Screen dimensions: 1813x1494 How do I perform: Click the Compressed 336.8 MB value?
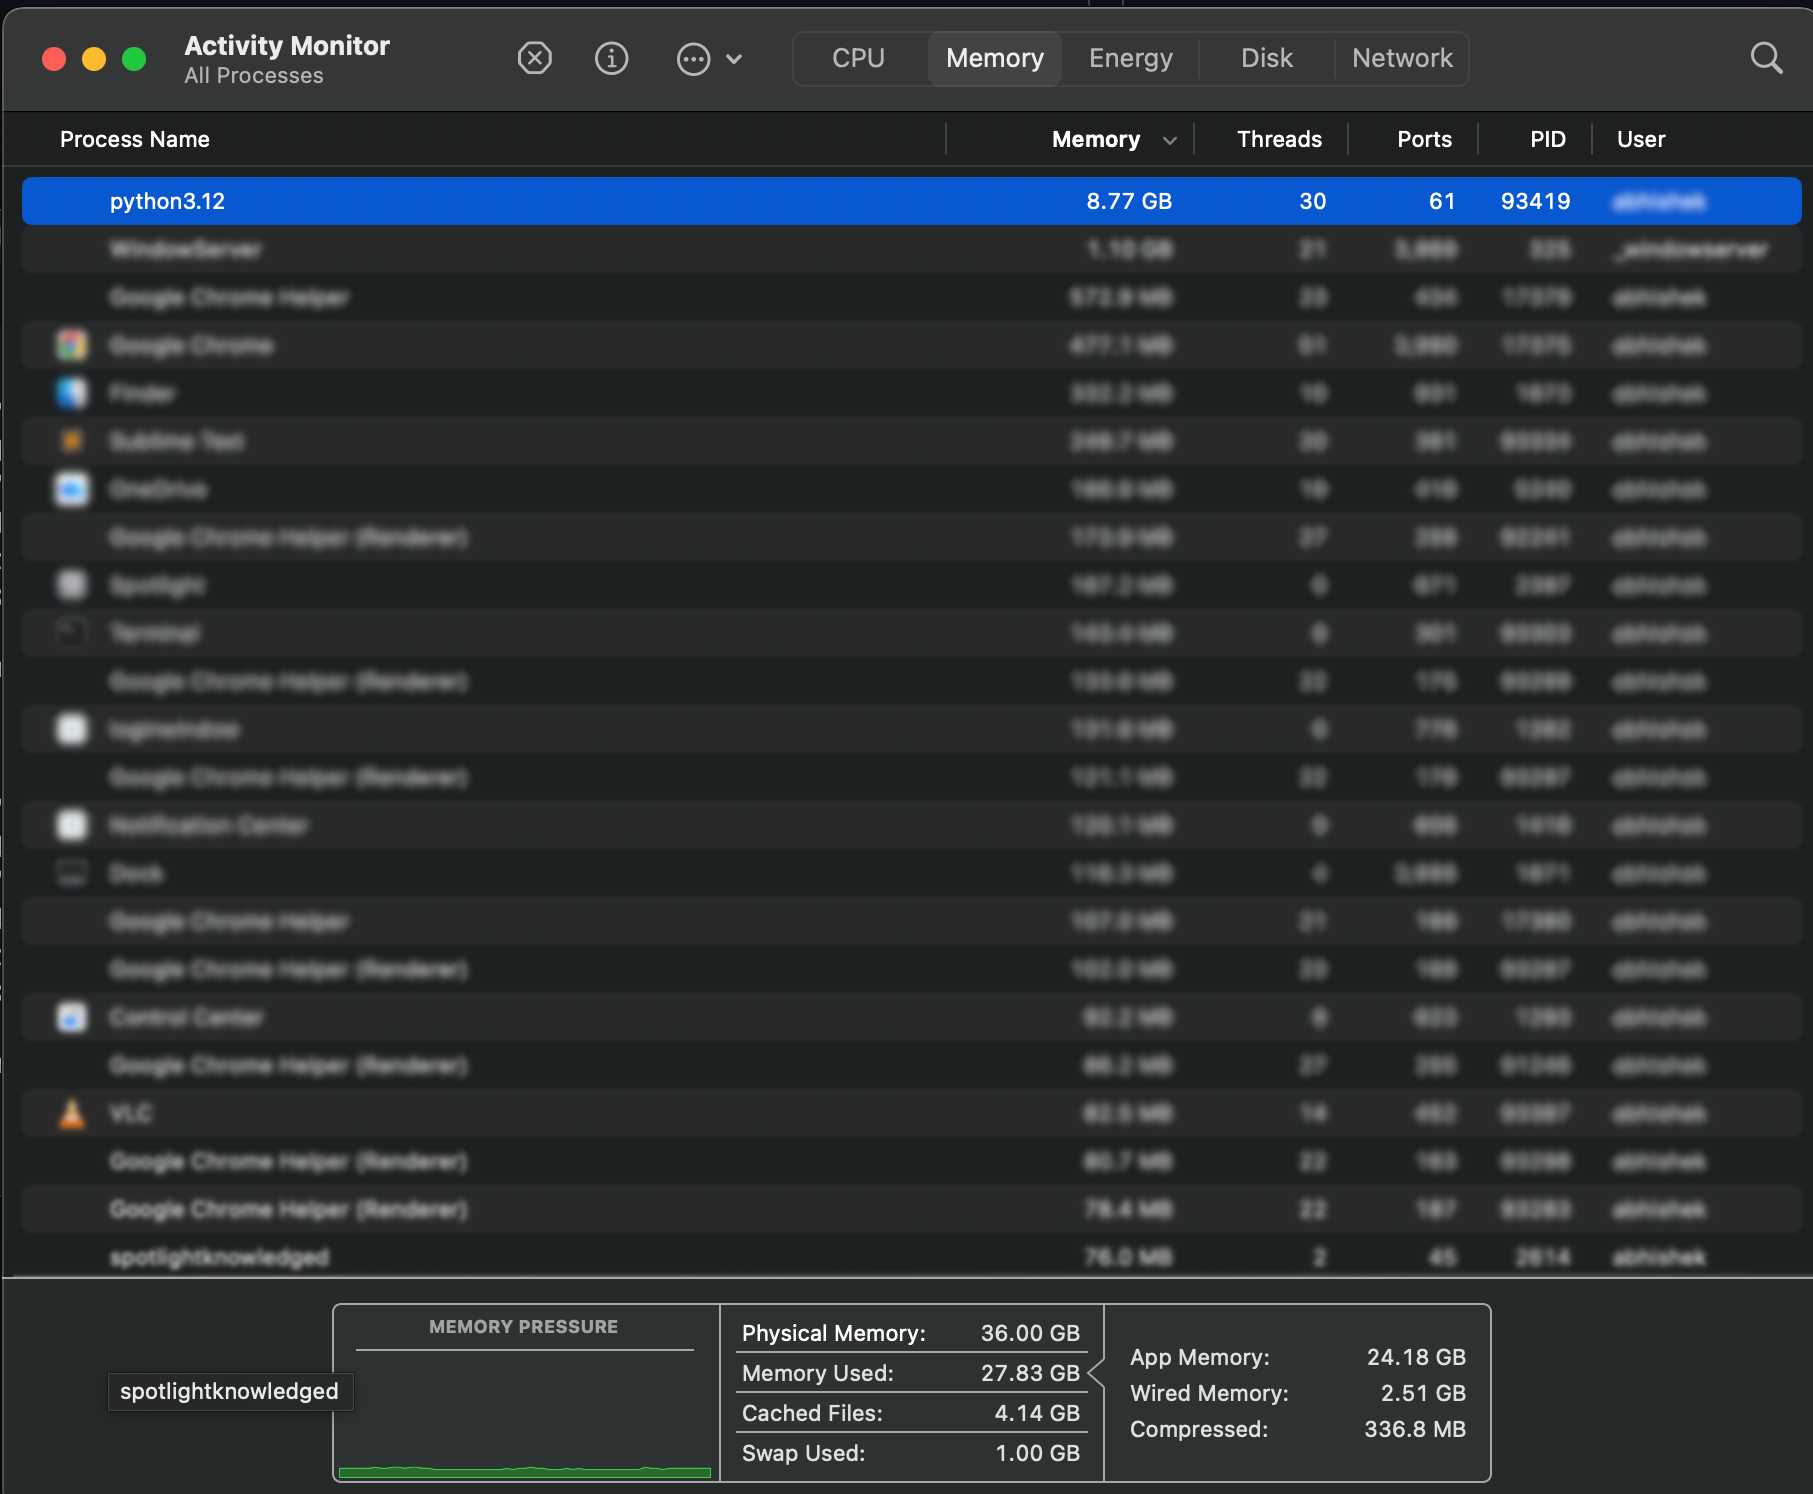tap(1415, 1429)
